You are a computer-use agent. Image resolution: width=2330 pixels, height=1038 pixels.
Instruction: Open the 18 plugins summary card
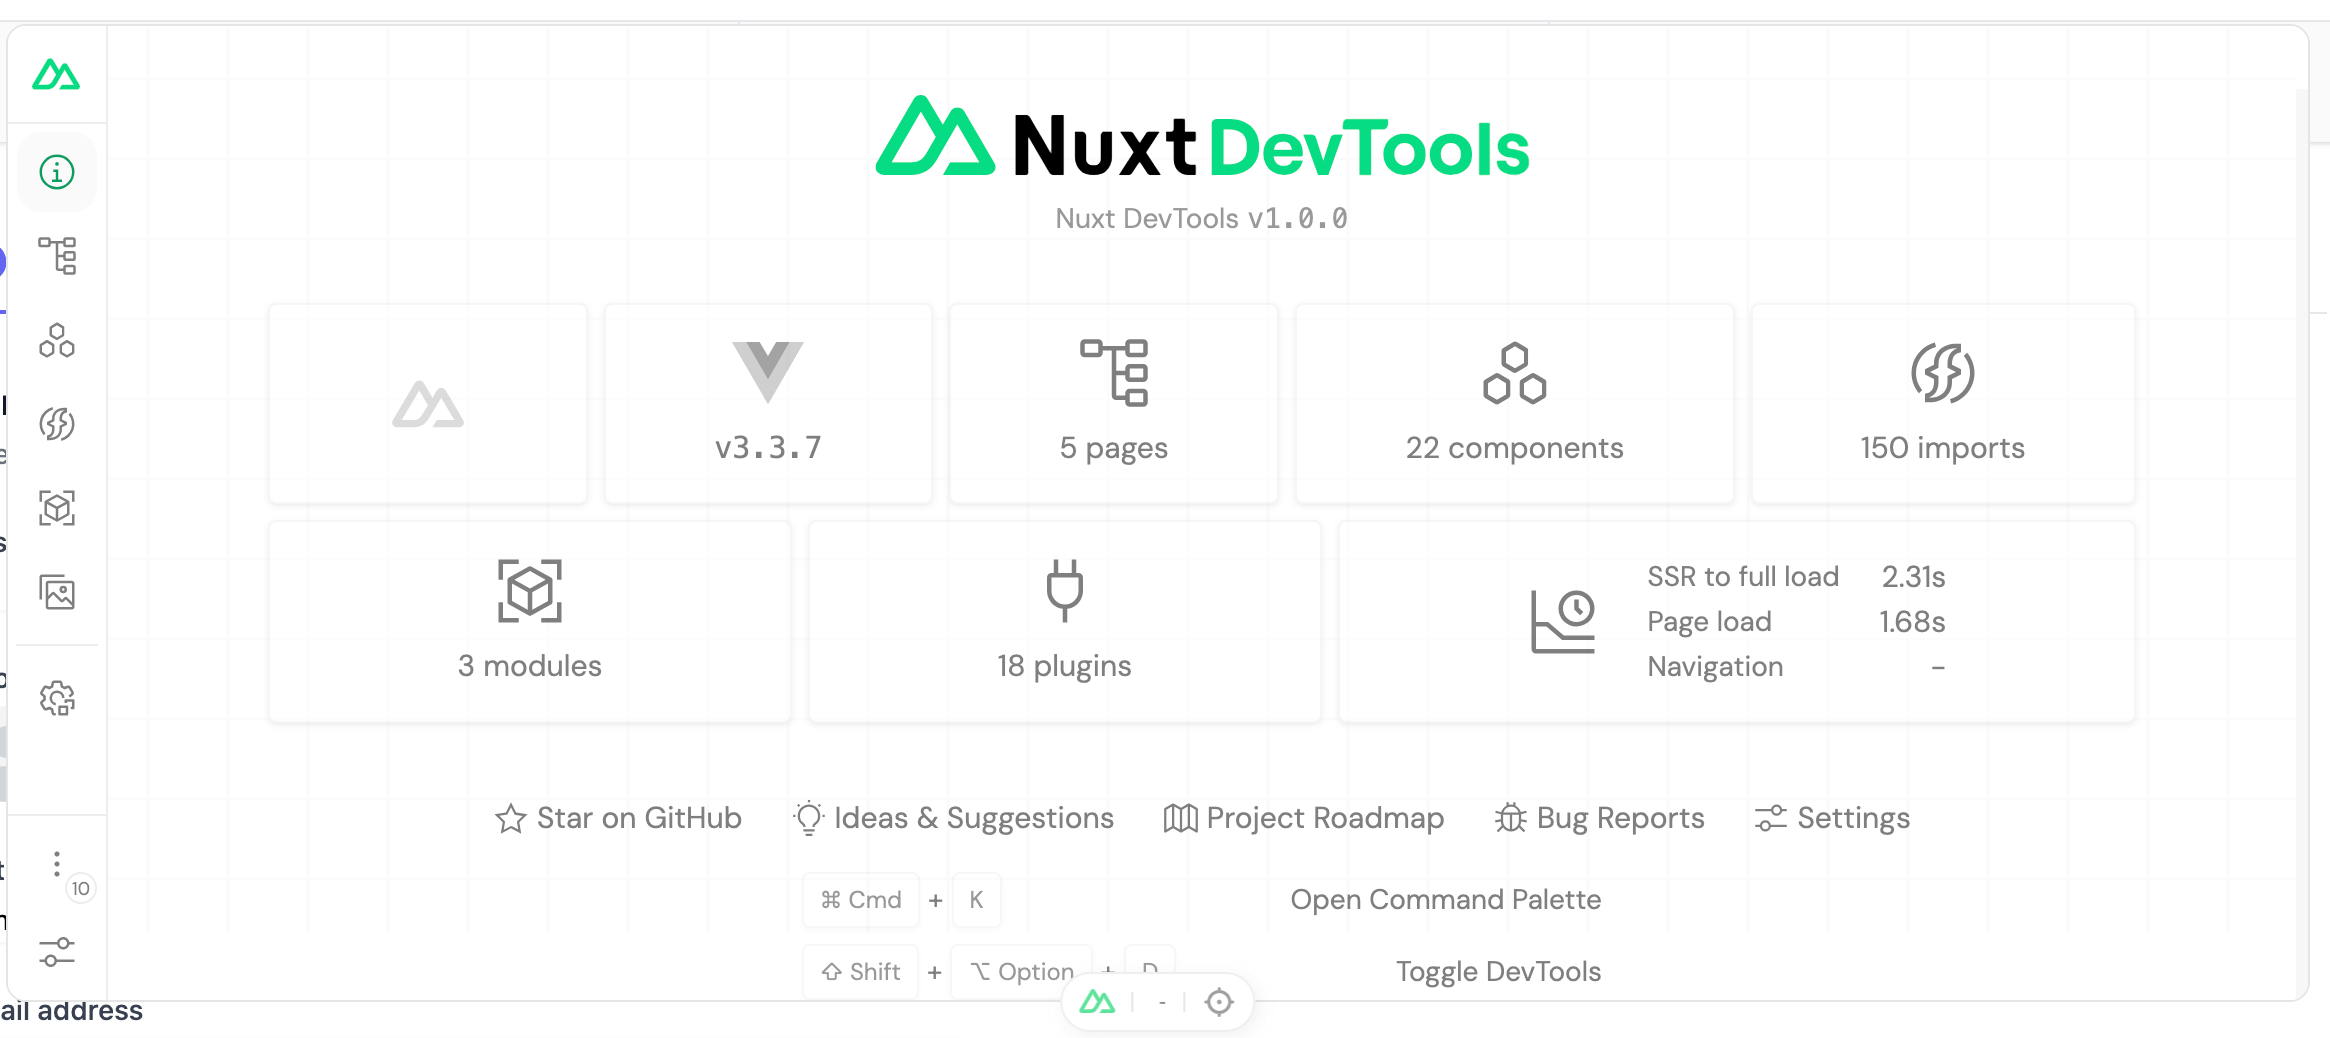(x=1063, y=620)
